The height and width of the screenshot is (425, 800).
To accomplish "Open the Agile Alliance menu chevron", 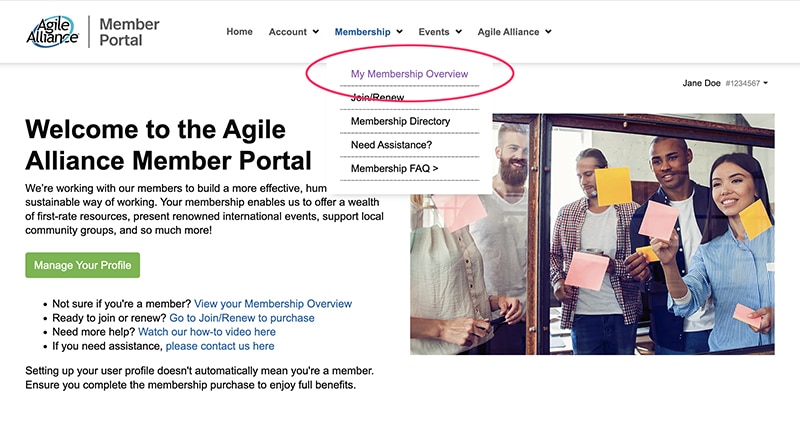I will pos(548,32).
